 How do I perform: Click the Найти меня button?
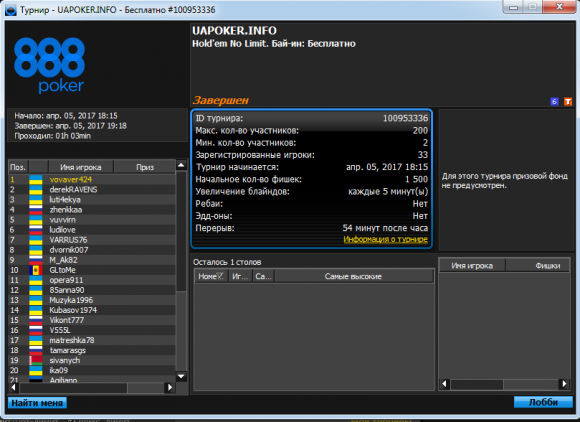point(37,403)
